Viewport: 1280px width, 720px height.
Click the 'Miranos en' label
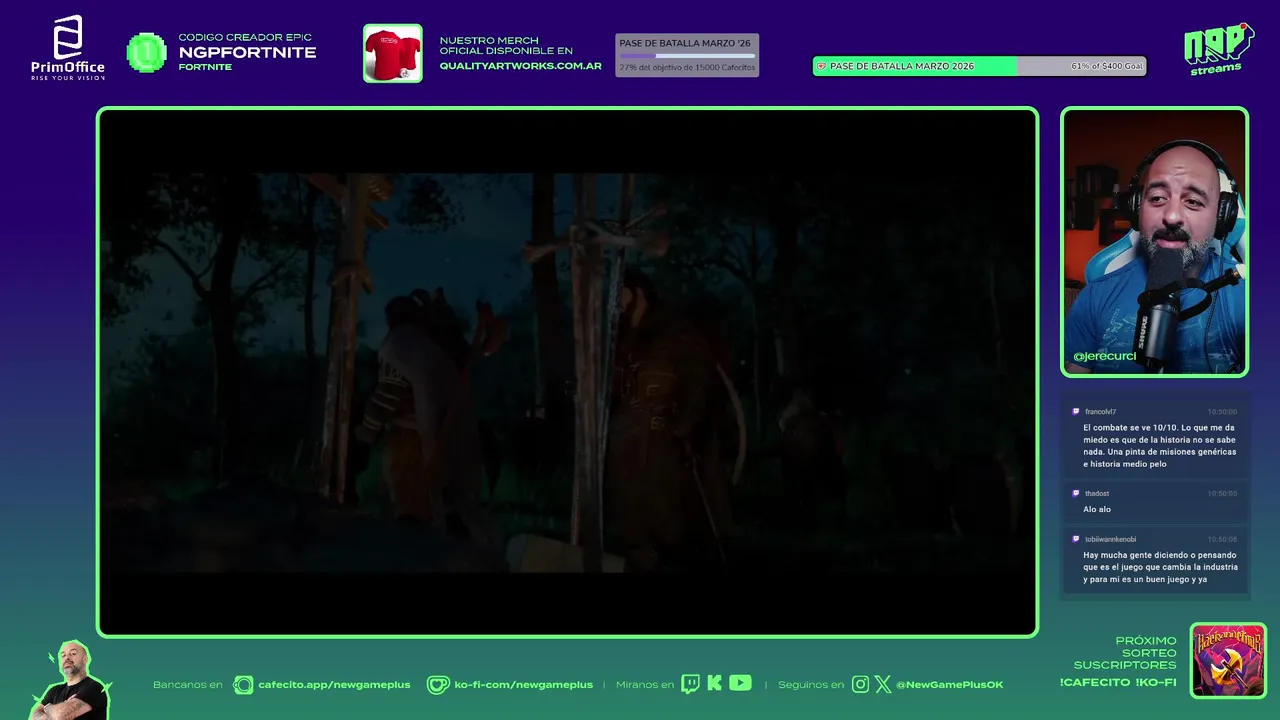[x=645, y=685]
